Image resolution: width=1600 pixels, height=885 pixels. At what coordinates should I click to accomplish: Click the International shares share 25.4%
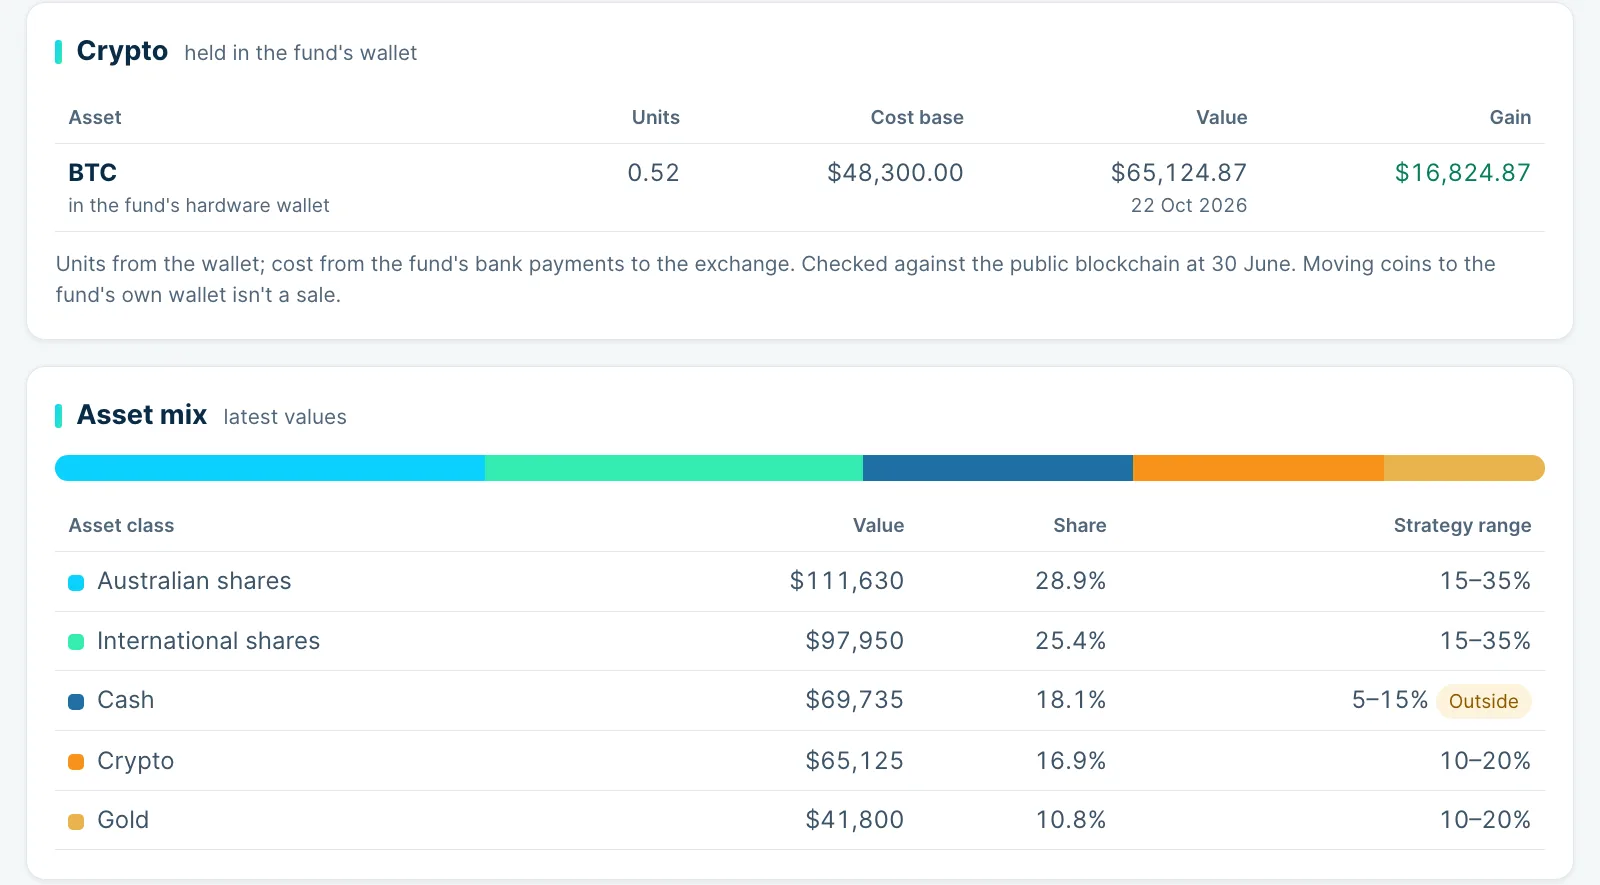1071,641
